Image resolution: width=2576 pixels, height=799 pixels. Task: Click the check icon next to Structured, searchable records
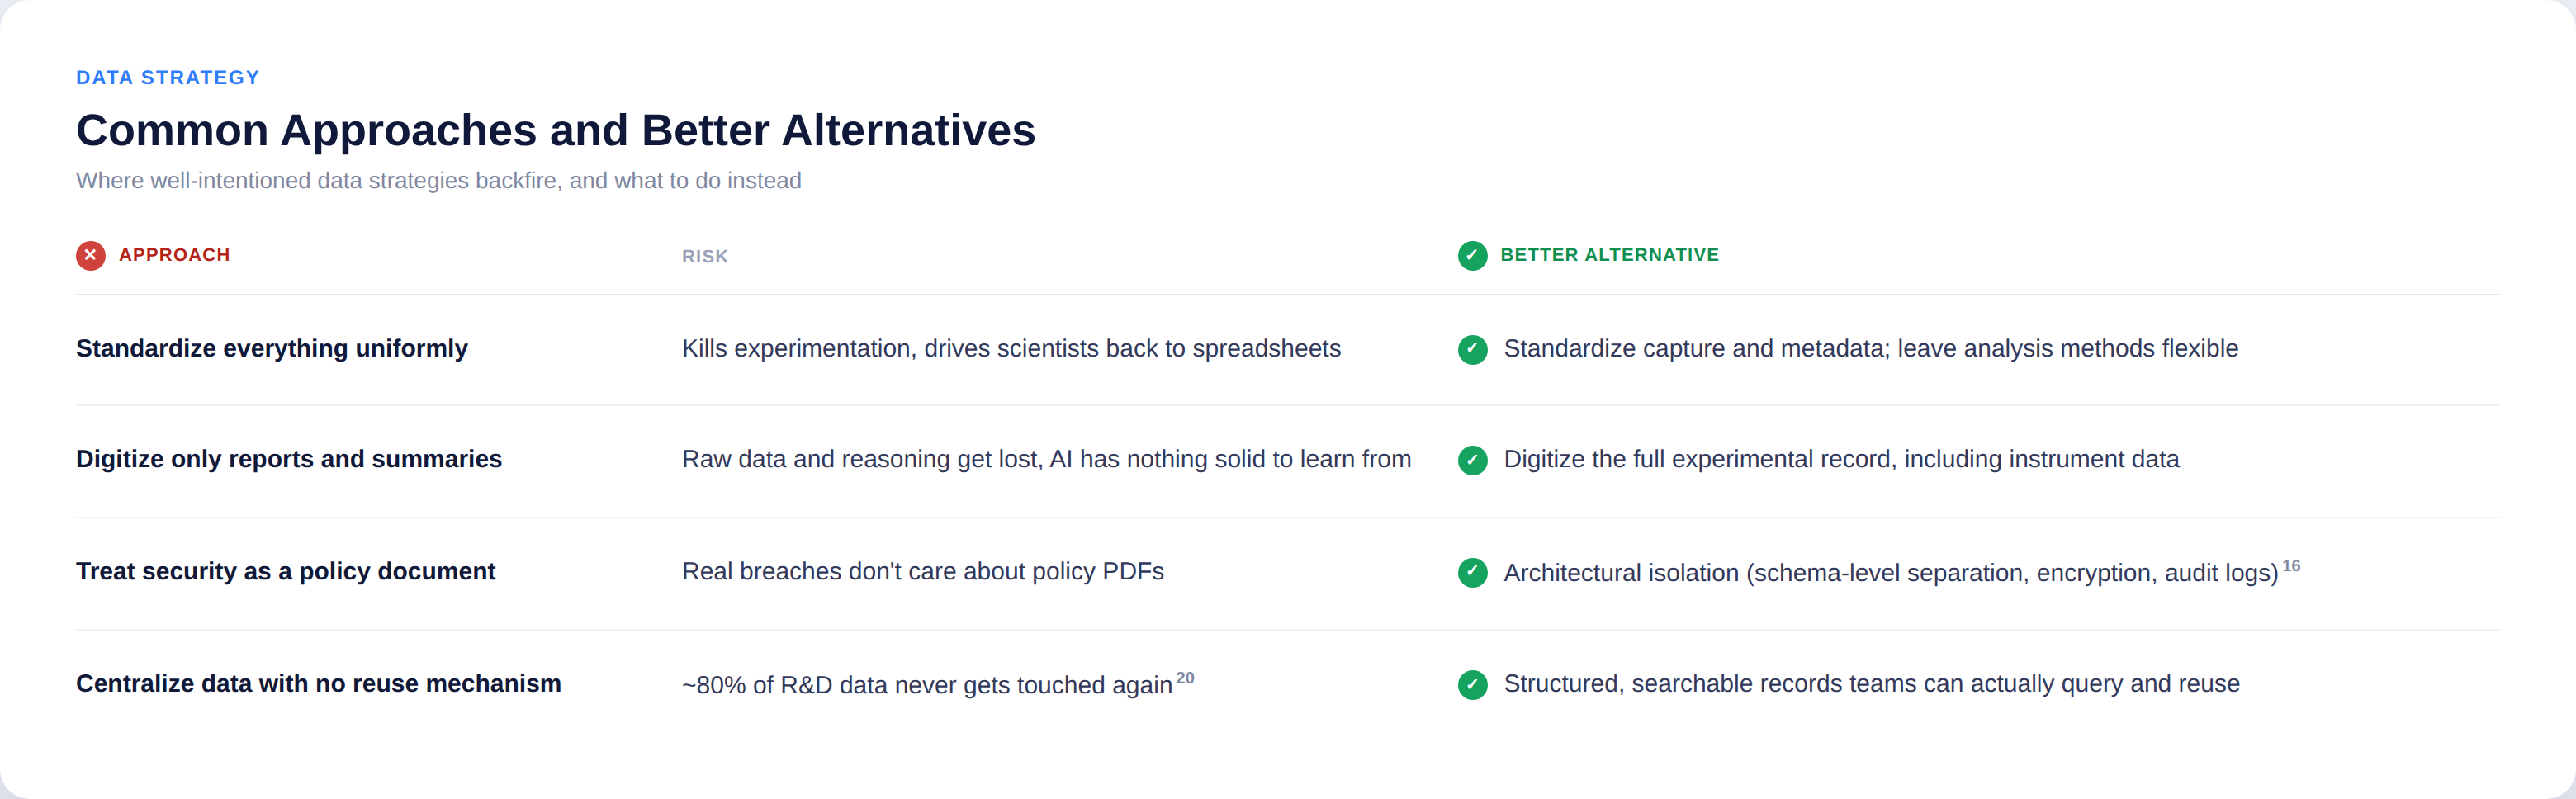[x=1472, y=684]
